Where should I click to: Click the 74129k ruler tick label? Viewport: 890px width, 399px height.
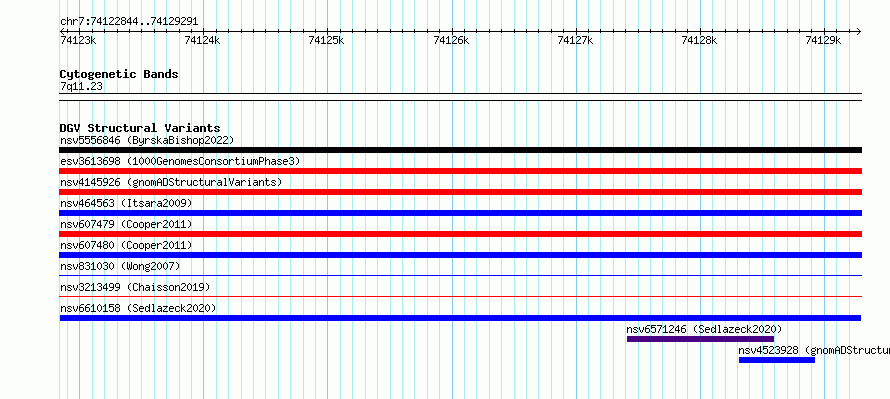pos(824,40)
